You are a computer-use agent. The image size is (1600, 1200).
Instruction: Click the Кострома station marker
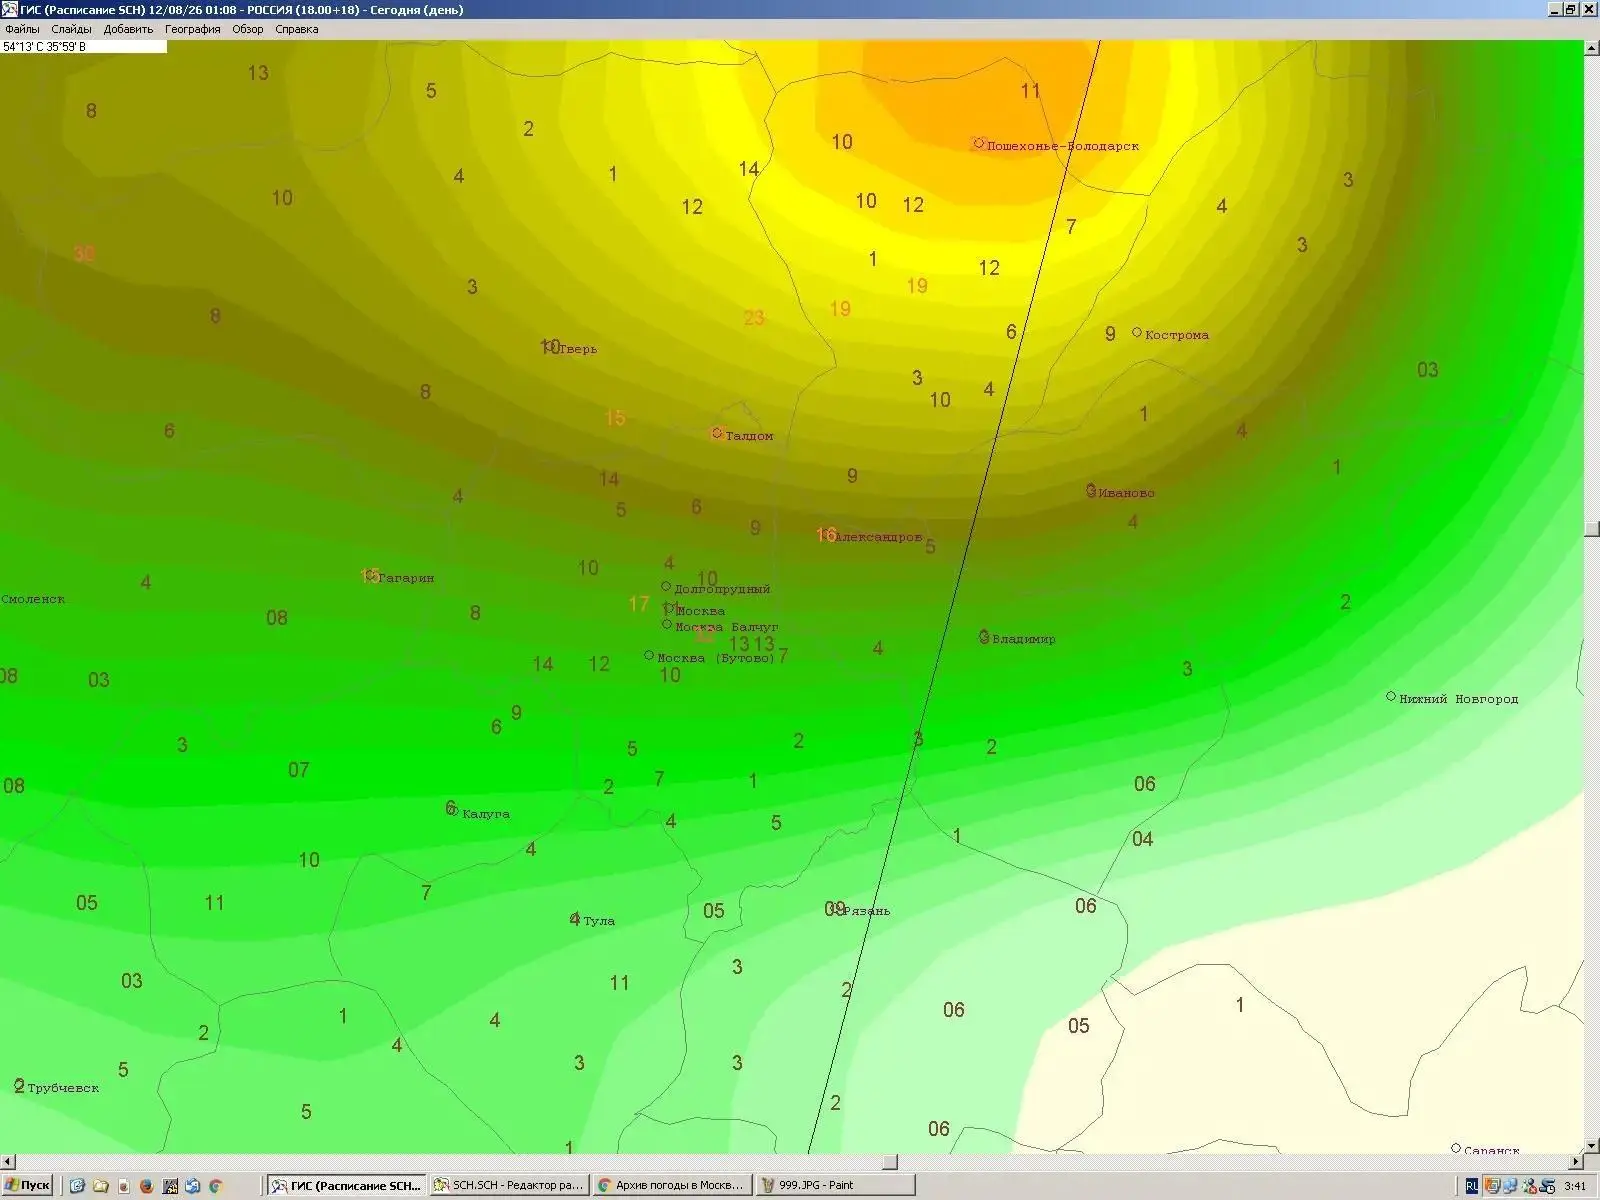click(1137, 332)
